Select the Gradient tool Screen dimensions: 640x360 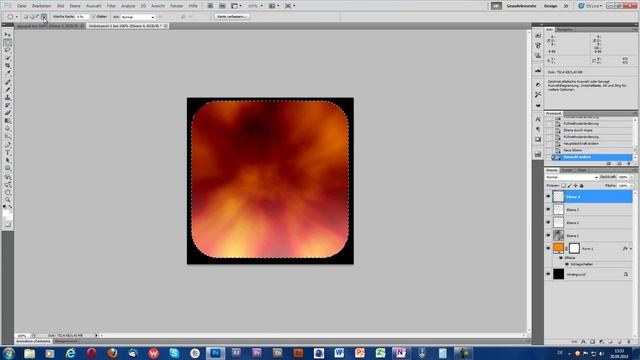pos(7,121)
